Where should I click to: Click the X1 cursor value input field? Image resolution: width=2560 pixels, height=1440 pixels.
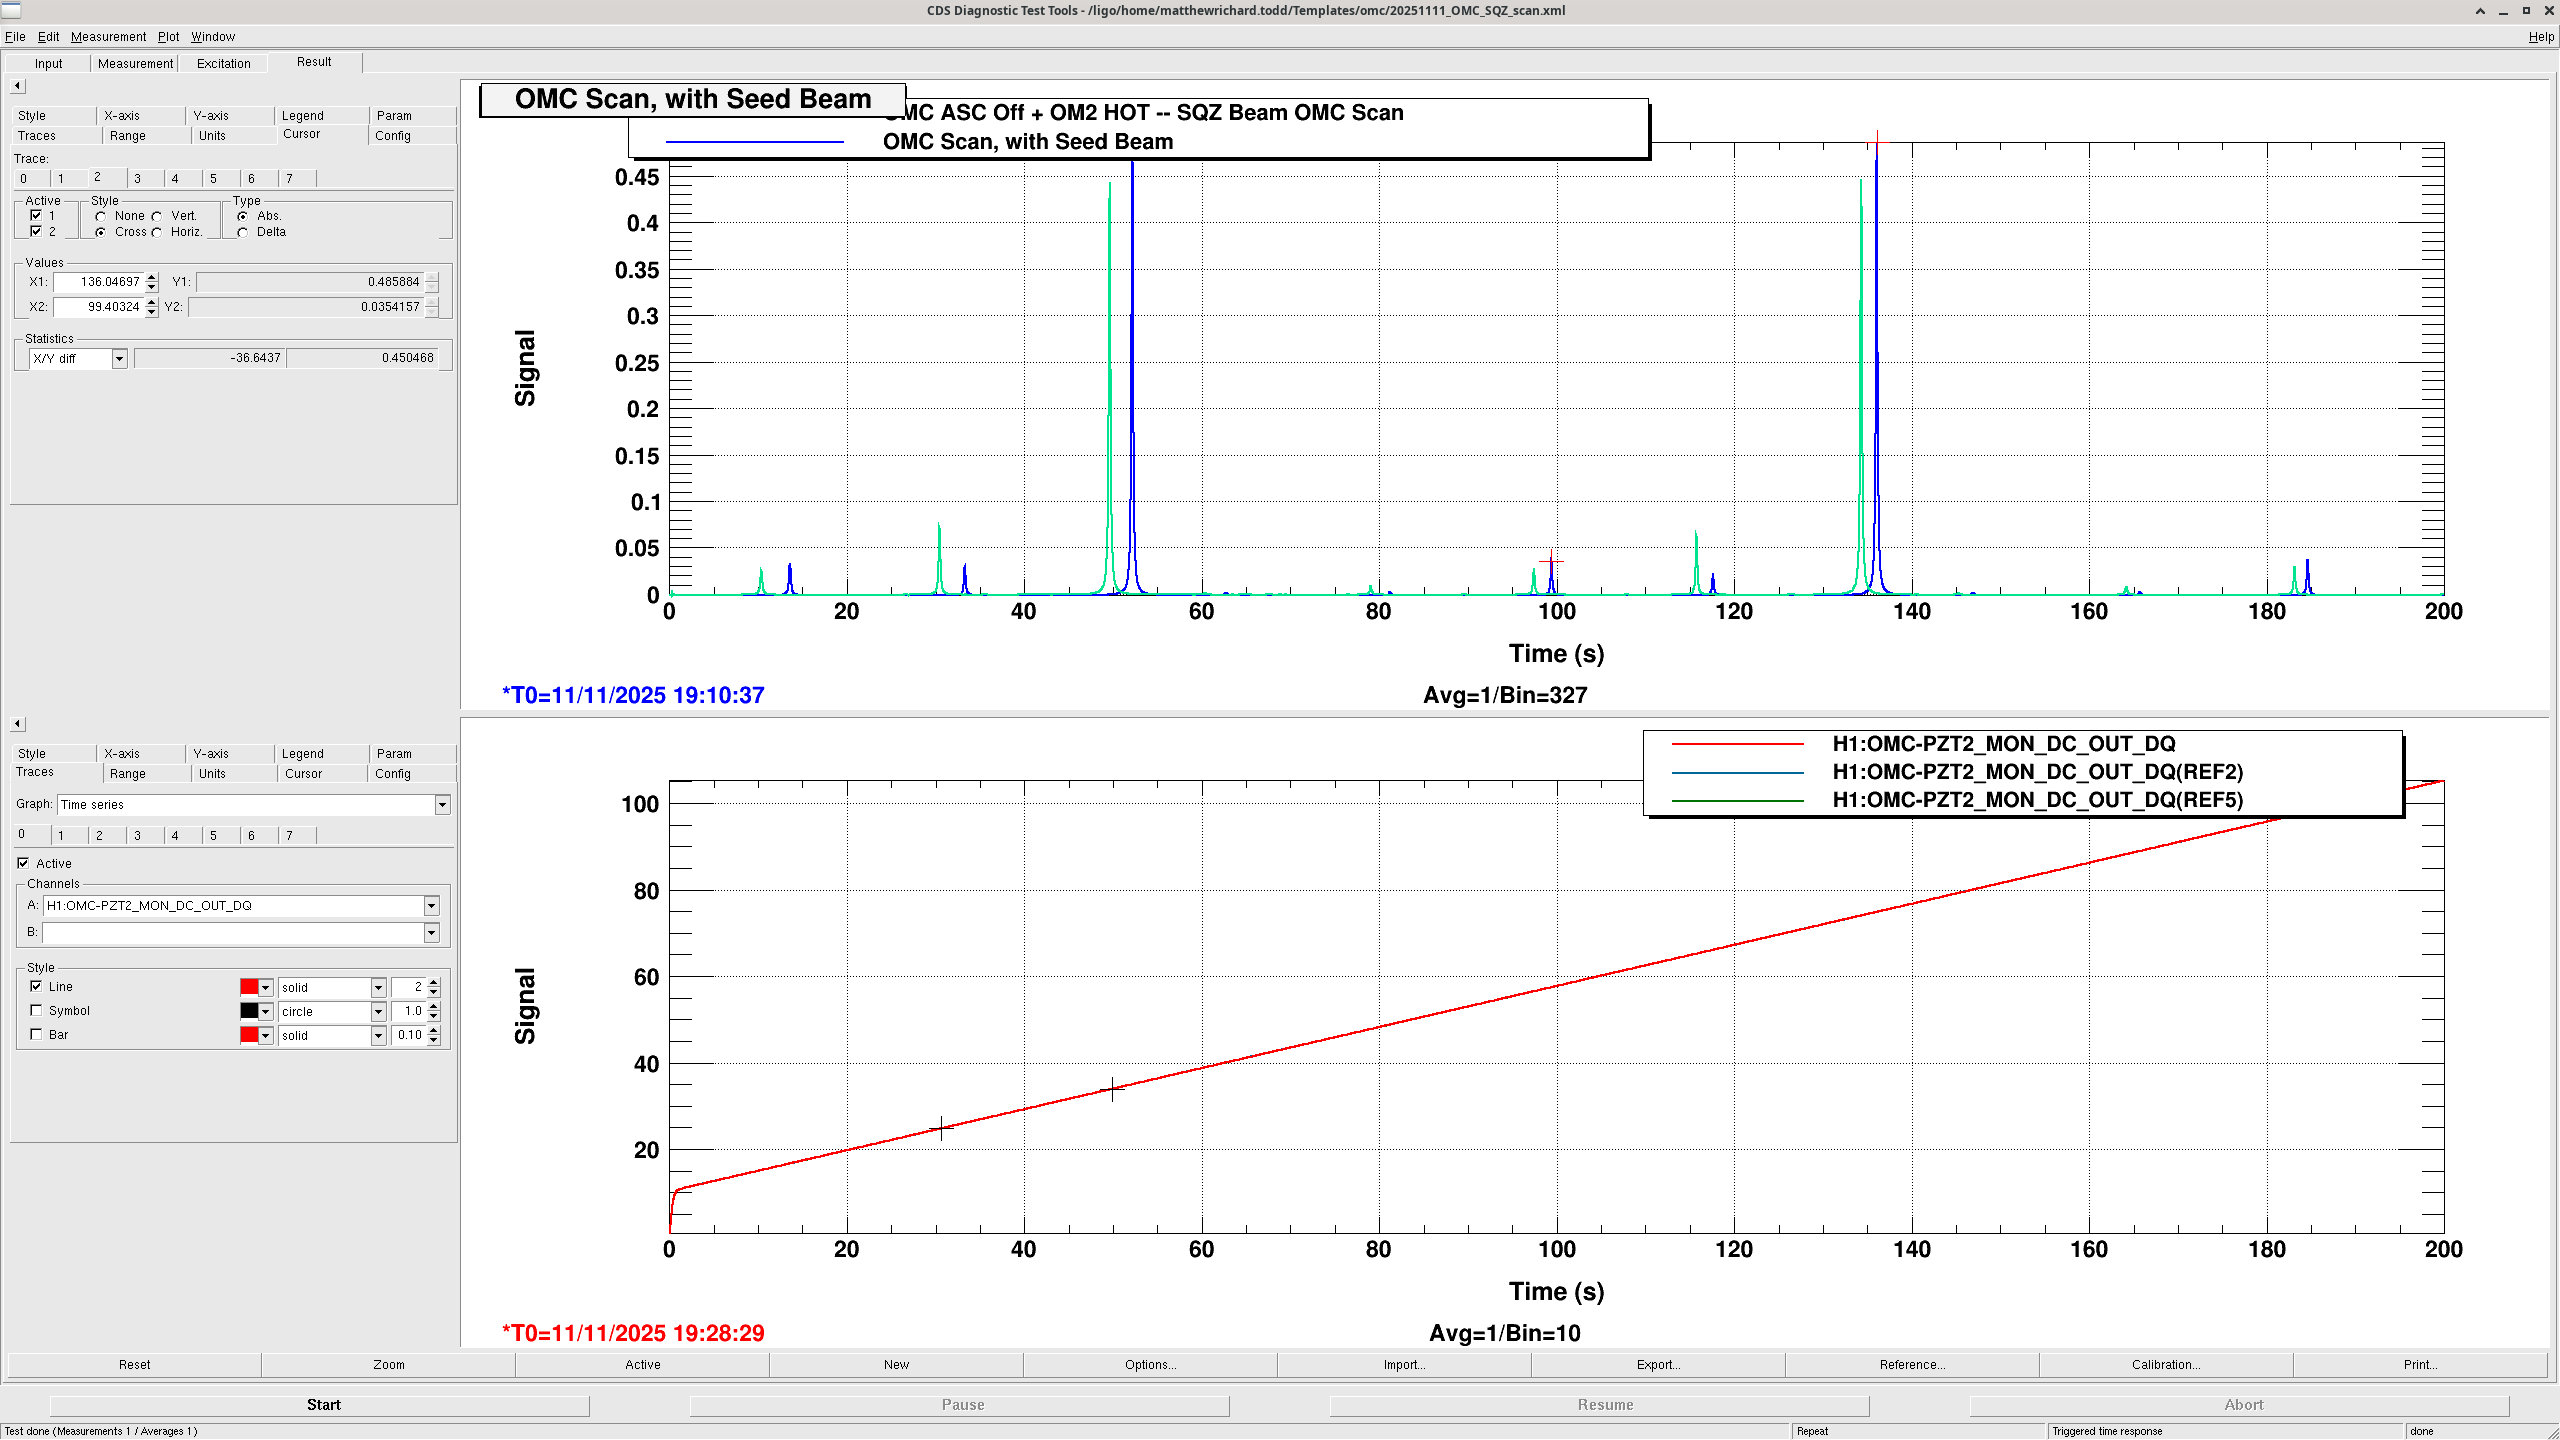[x=100, y=282]
